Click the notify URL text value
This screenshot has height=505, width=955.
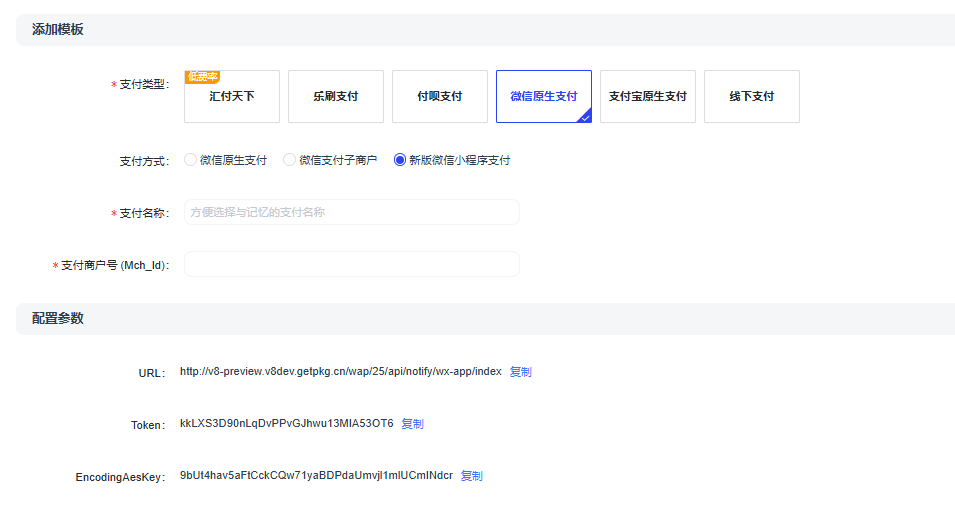click(x=340, y=372)
